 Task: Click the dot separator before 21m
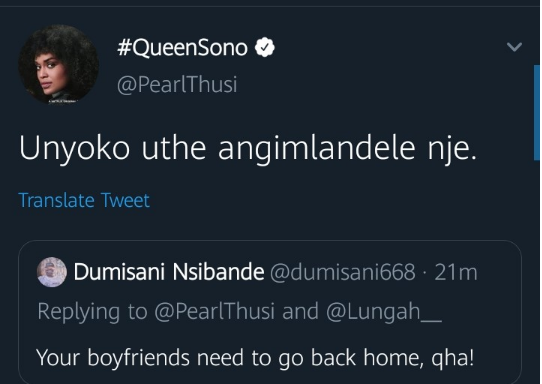(425, 273)
